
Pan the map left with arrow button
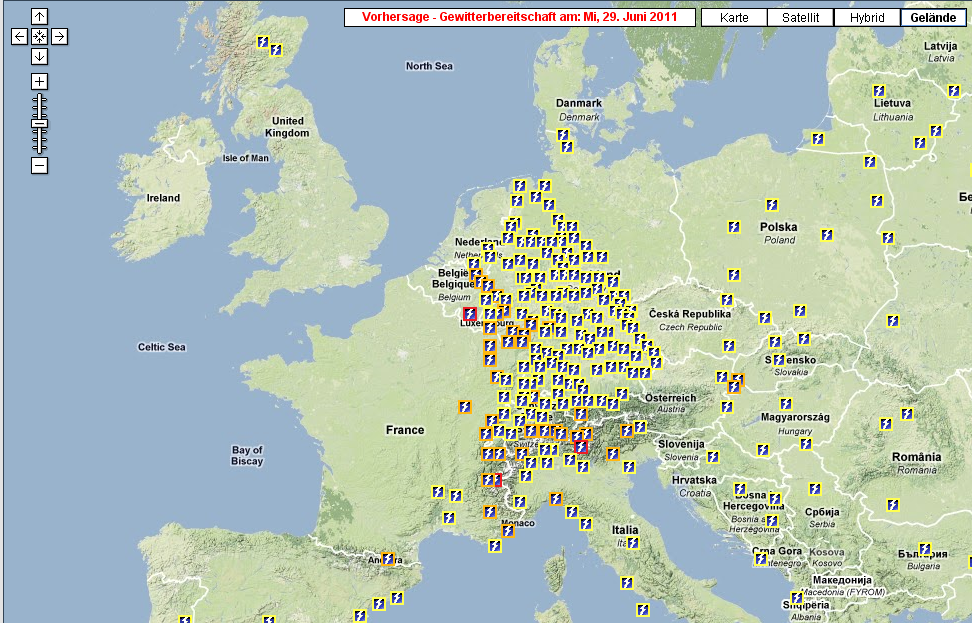pyautogui.click(x=19, y=37)
